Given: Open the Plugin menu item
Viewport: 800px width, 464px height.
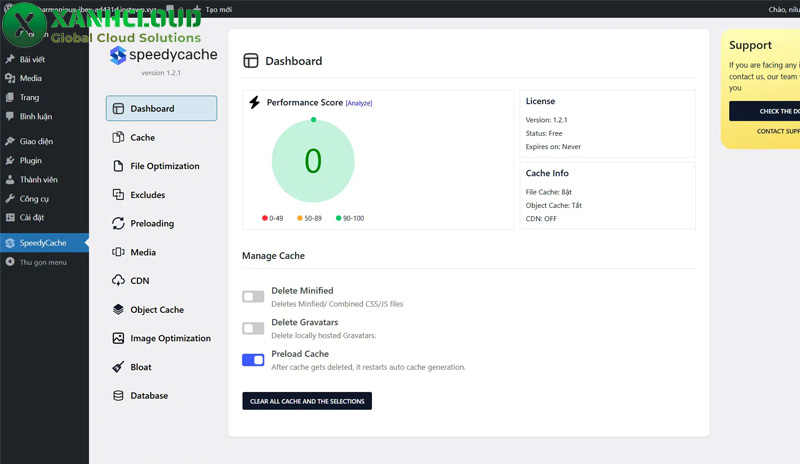Looking at the screenshot, I should (44, 160).
